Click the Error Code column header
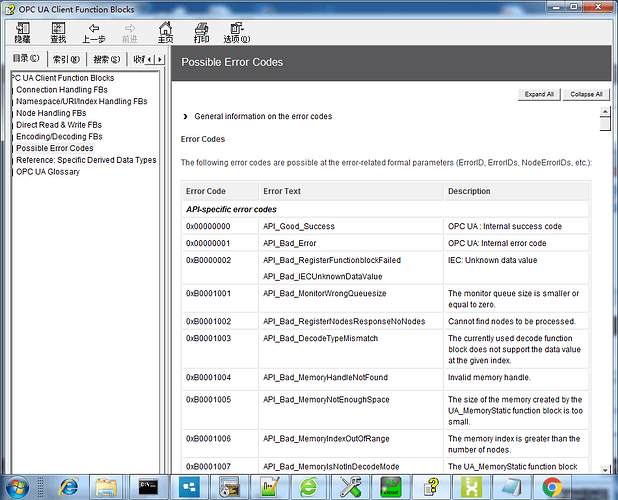Image resolution: width=618 pixels, height=500 pixels. (220, 191)
